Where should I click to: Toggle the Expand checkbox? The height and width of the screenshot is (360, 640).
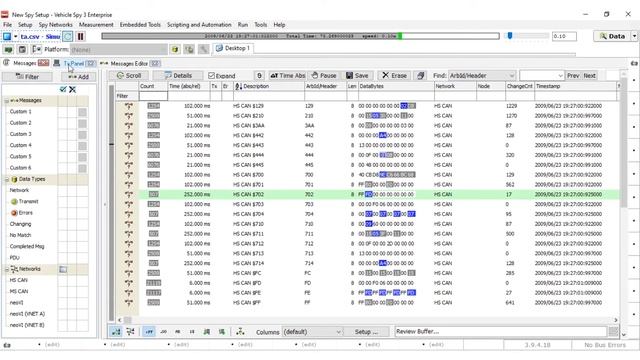(211, 76)
